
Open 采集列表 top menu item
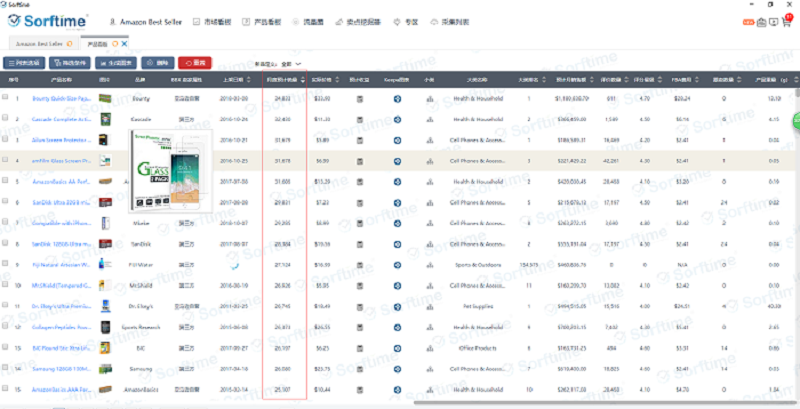pyautogui.click(x=449, y=22)
